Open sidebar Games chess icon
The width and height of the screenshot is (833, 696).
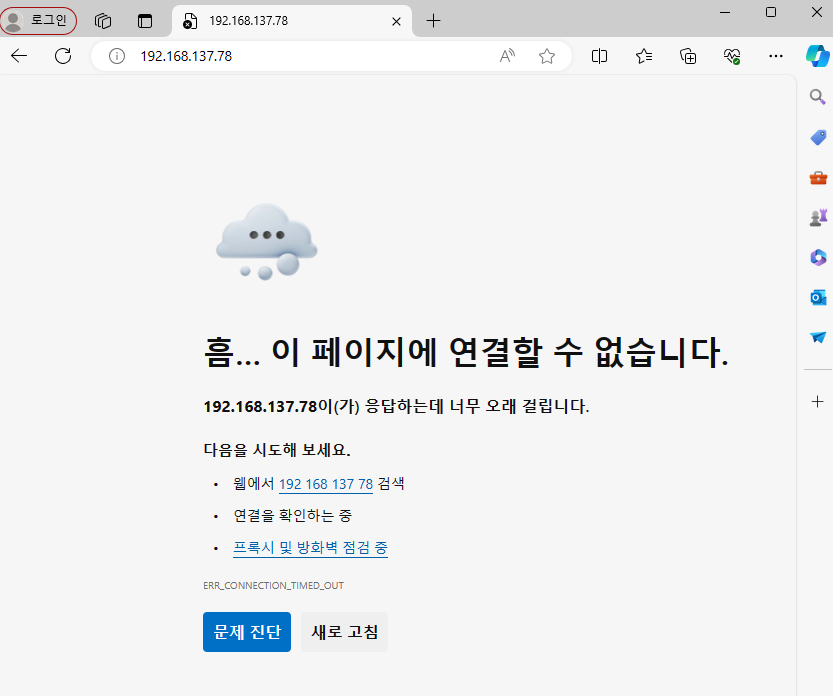click(x=818, y=217)
